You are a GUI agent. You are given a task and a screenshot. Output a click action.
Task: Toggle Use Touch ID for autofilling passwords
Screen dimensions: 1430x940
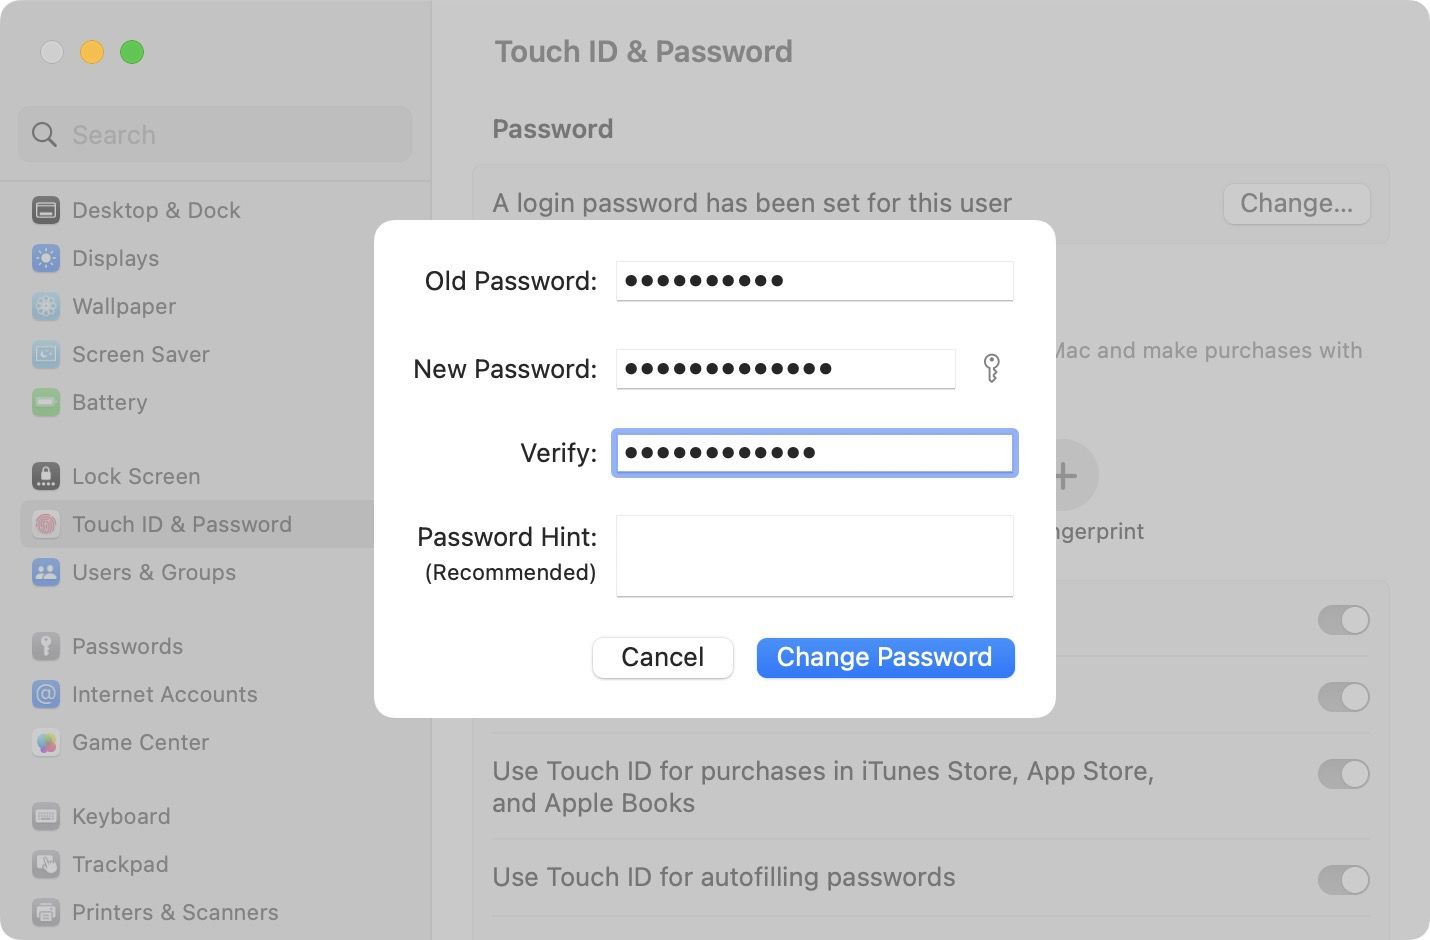coord(1344,879)
